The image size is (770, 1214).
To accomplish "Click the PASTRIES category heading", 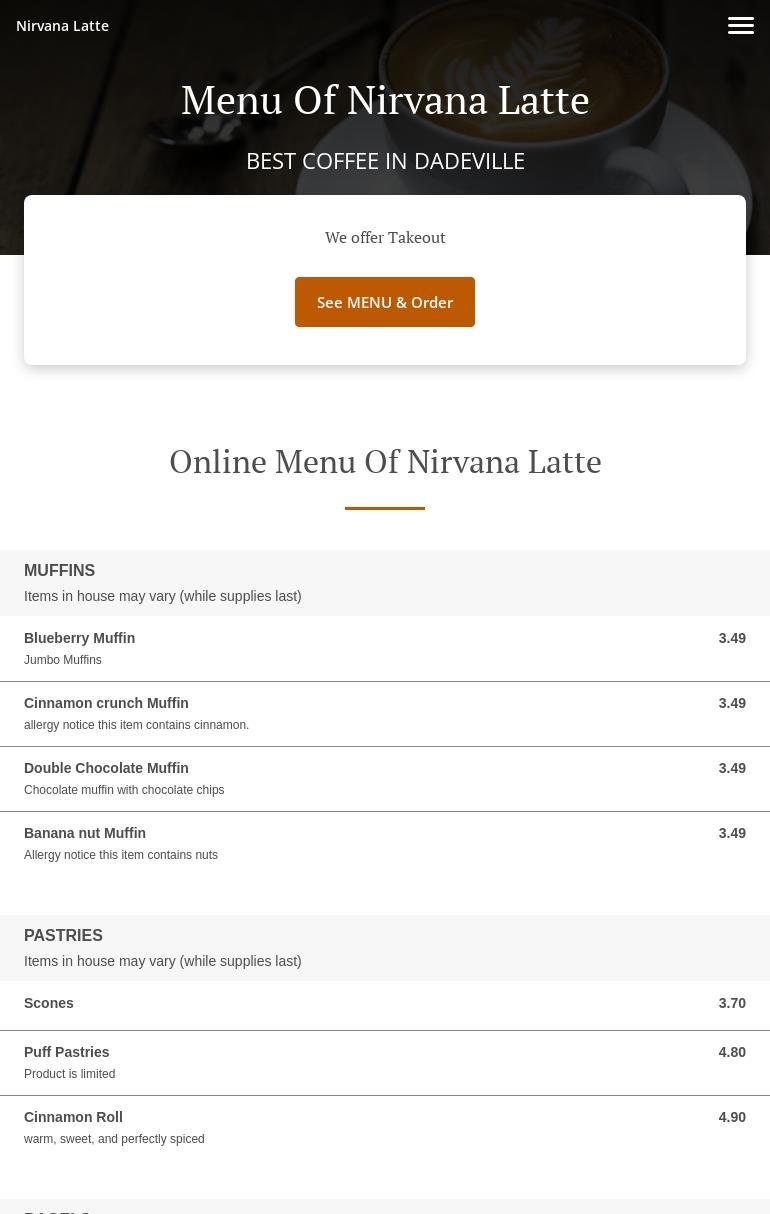I will [63, 936].
